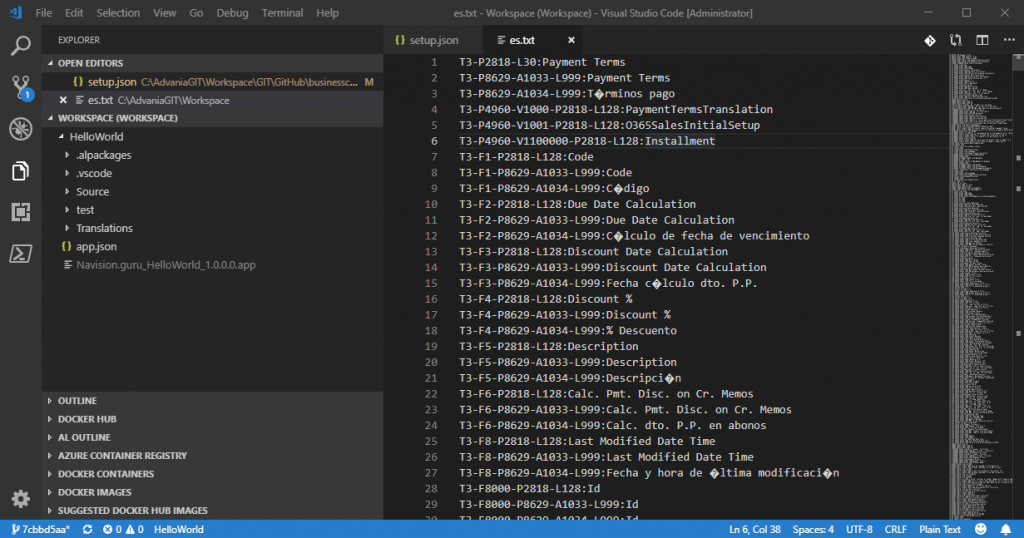Open app.json in the file tree
Image resolution: width=1024 pixels, height=538 pixels.
pos(96,246)
